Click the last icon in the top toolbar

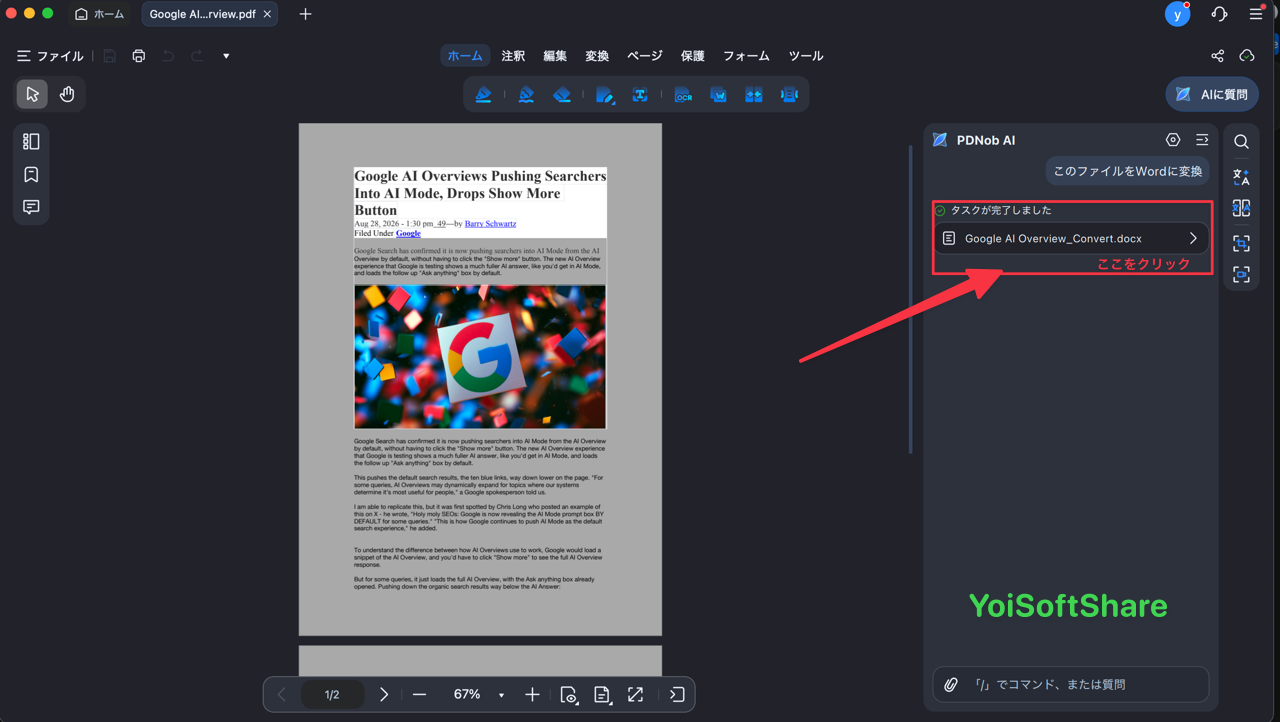pos(789,95)
